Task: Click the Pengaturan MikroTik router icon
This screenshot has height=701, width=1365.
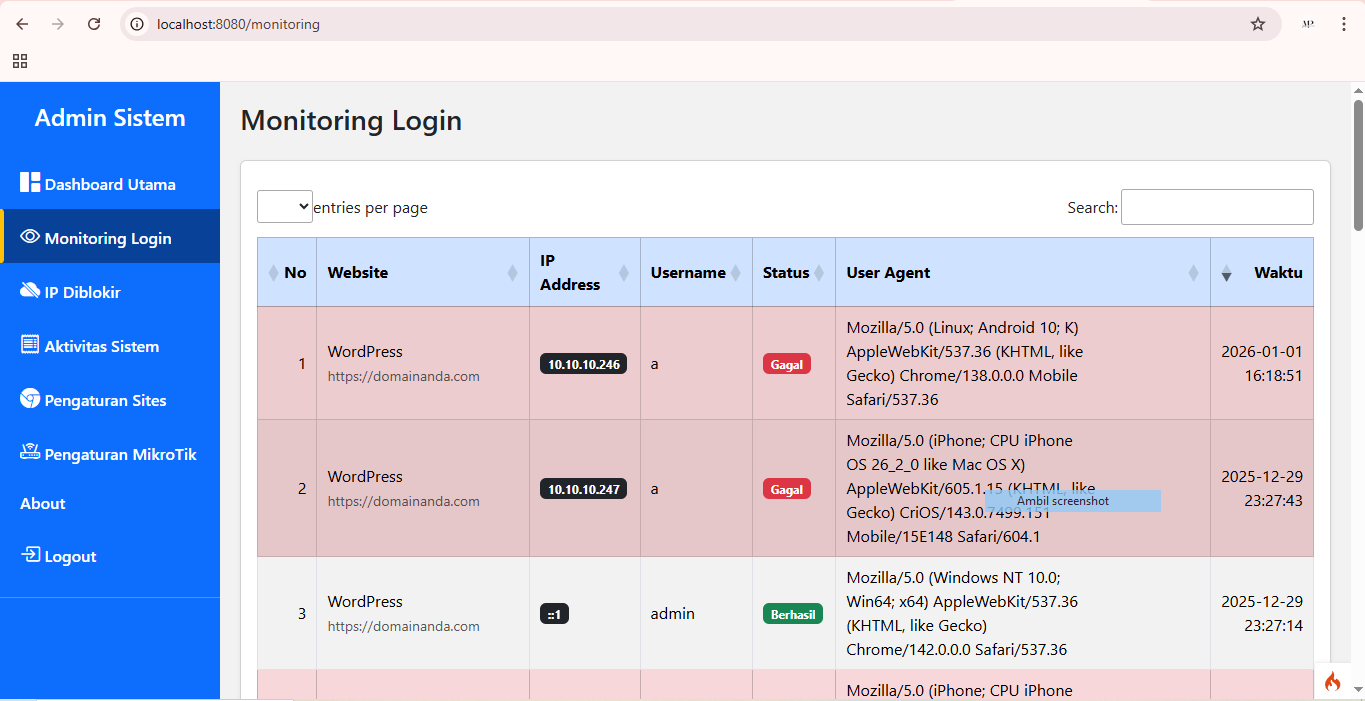Action: pyautogui.click(x=30, y=452)
